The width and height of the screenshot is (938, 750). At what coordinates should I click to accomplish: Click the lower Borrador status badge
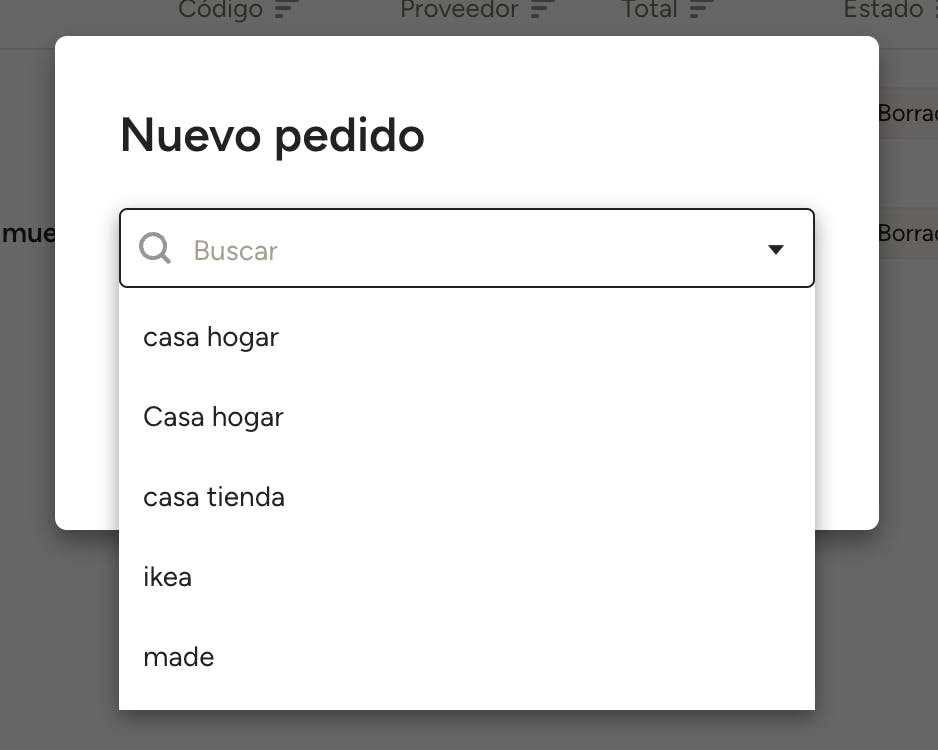908,233
